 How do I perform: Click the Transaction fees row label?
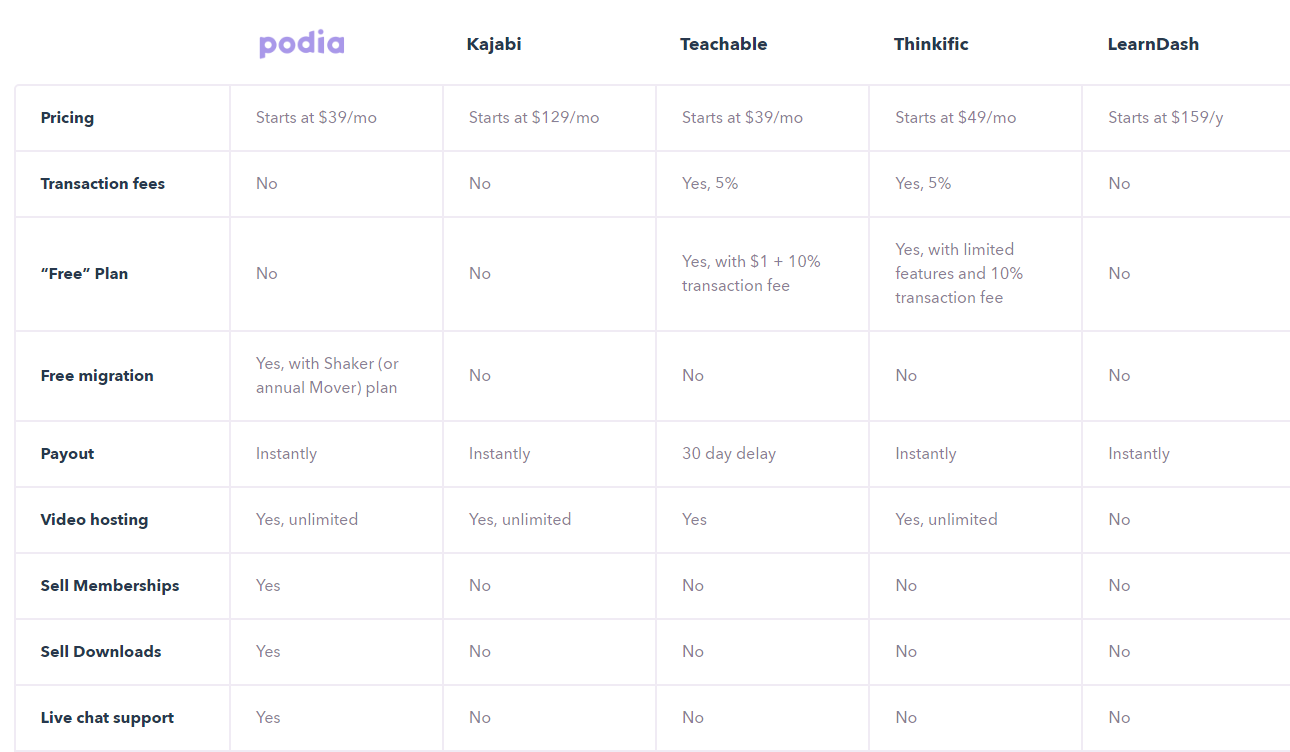click(103, 184)
